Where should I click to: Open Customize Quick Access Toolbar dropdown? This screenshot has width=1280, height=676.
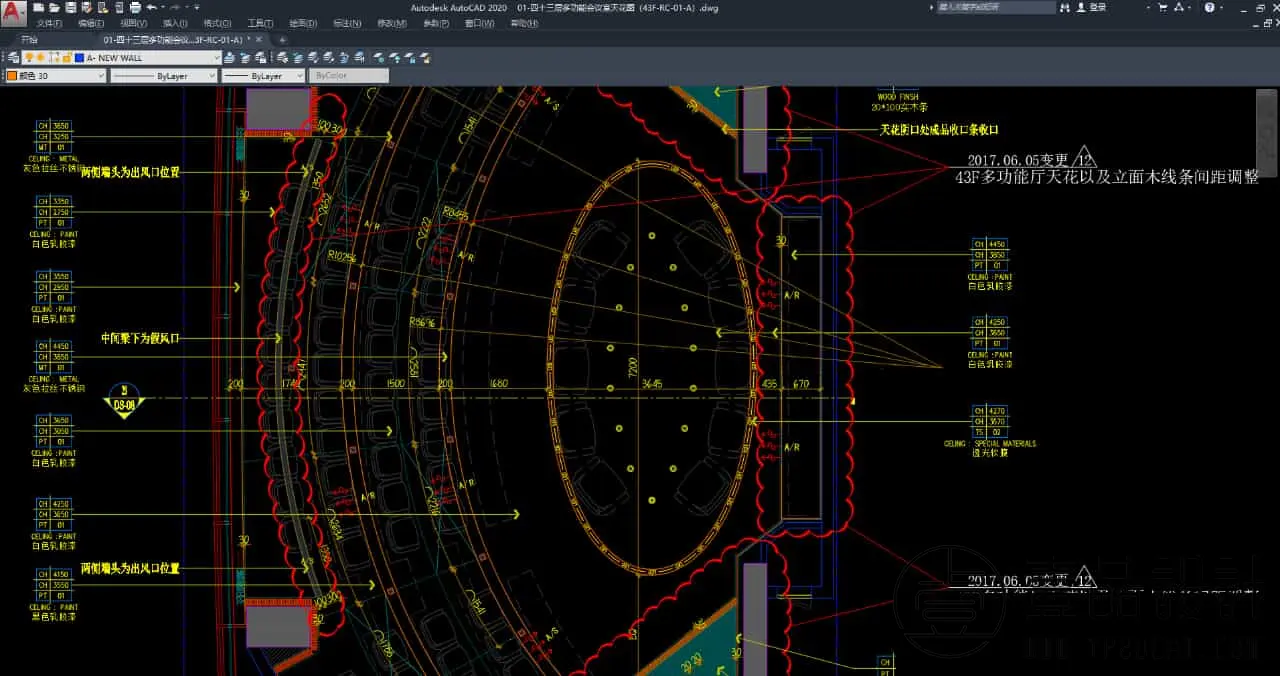coord(197,7)
